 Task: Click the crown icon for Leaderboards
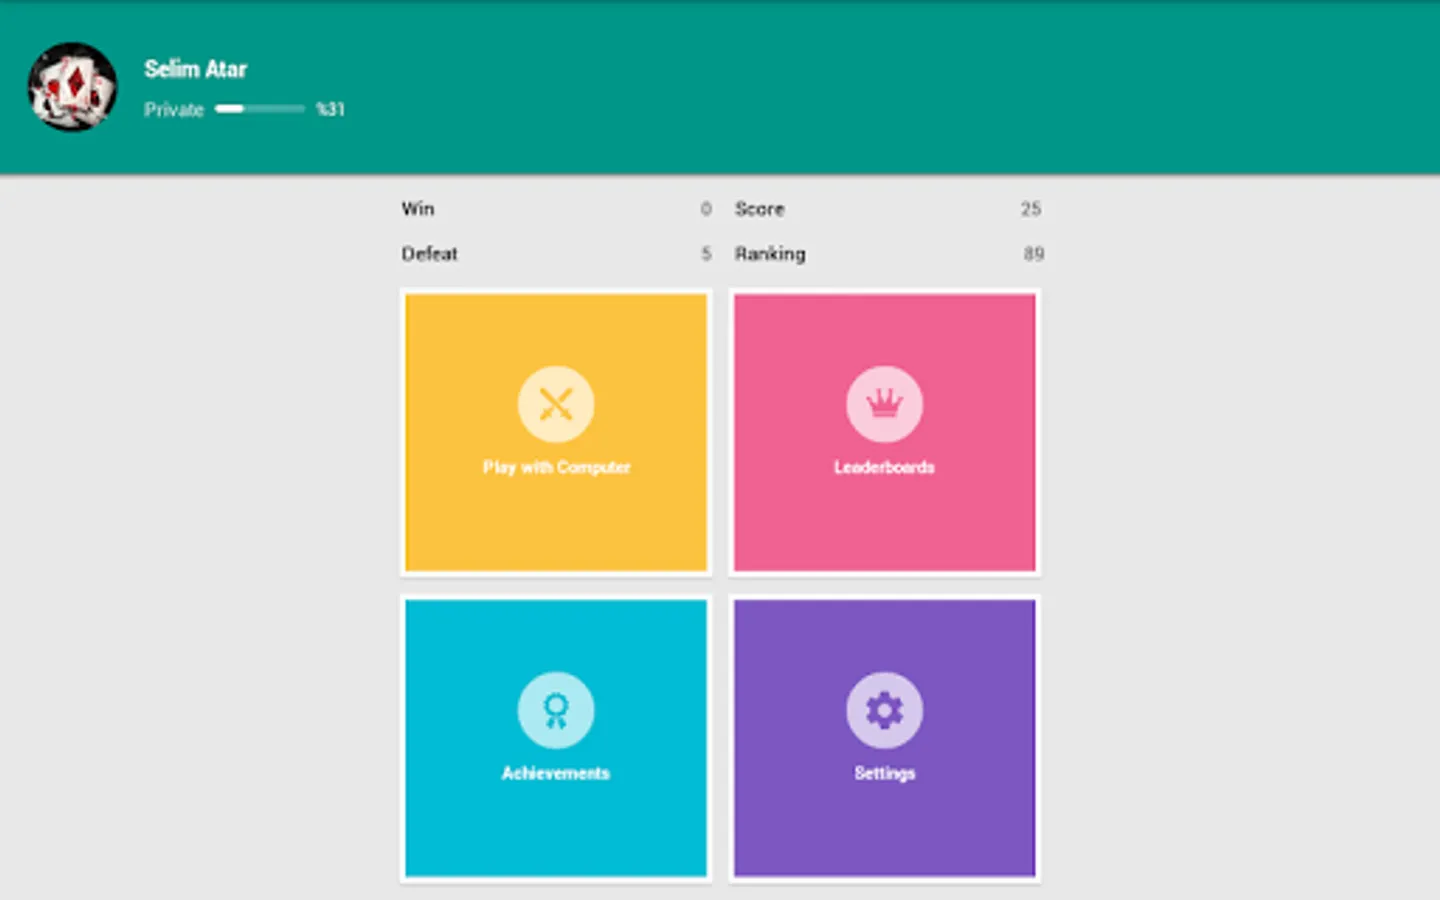(884, 404)
